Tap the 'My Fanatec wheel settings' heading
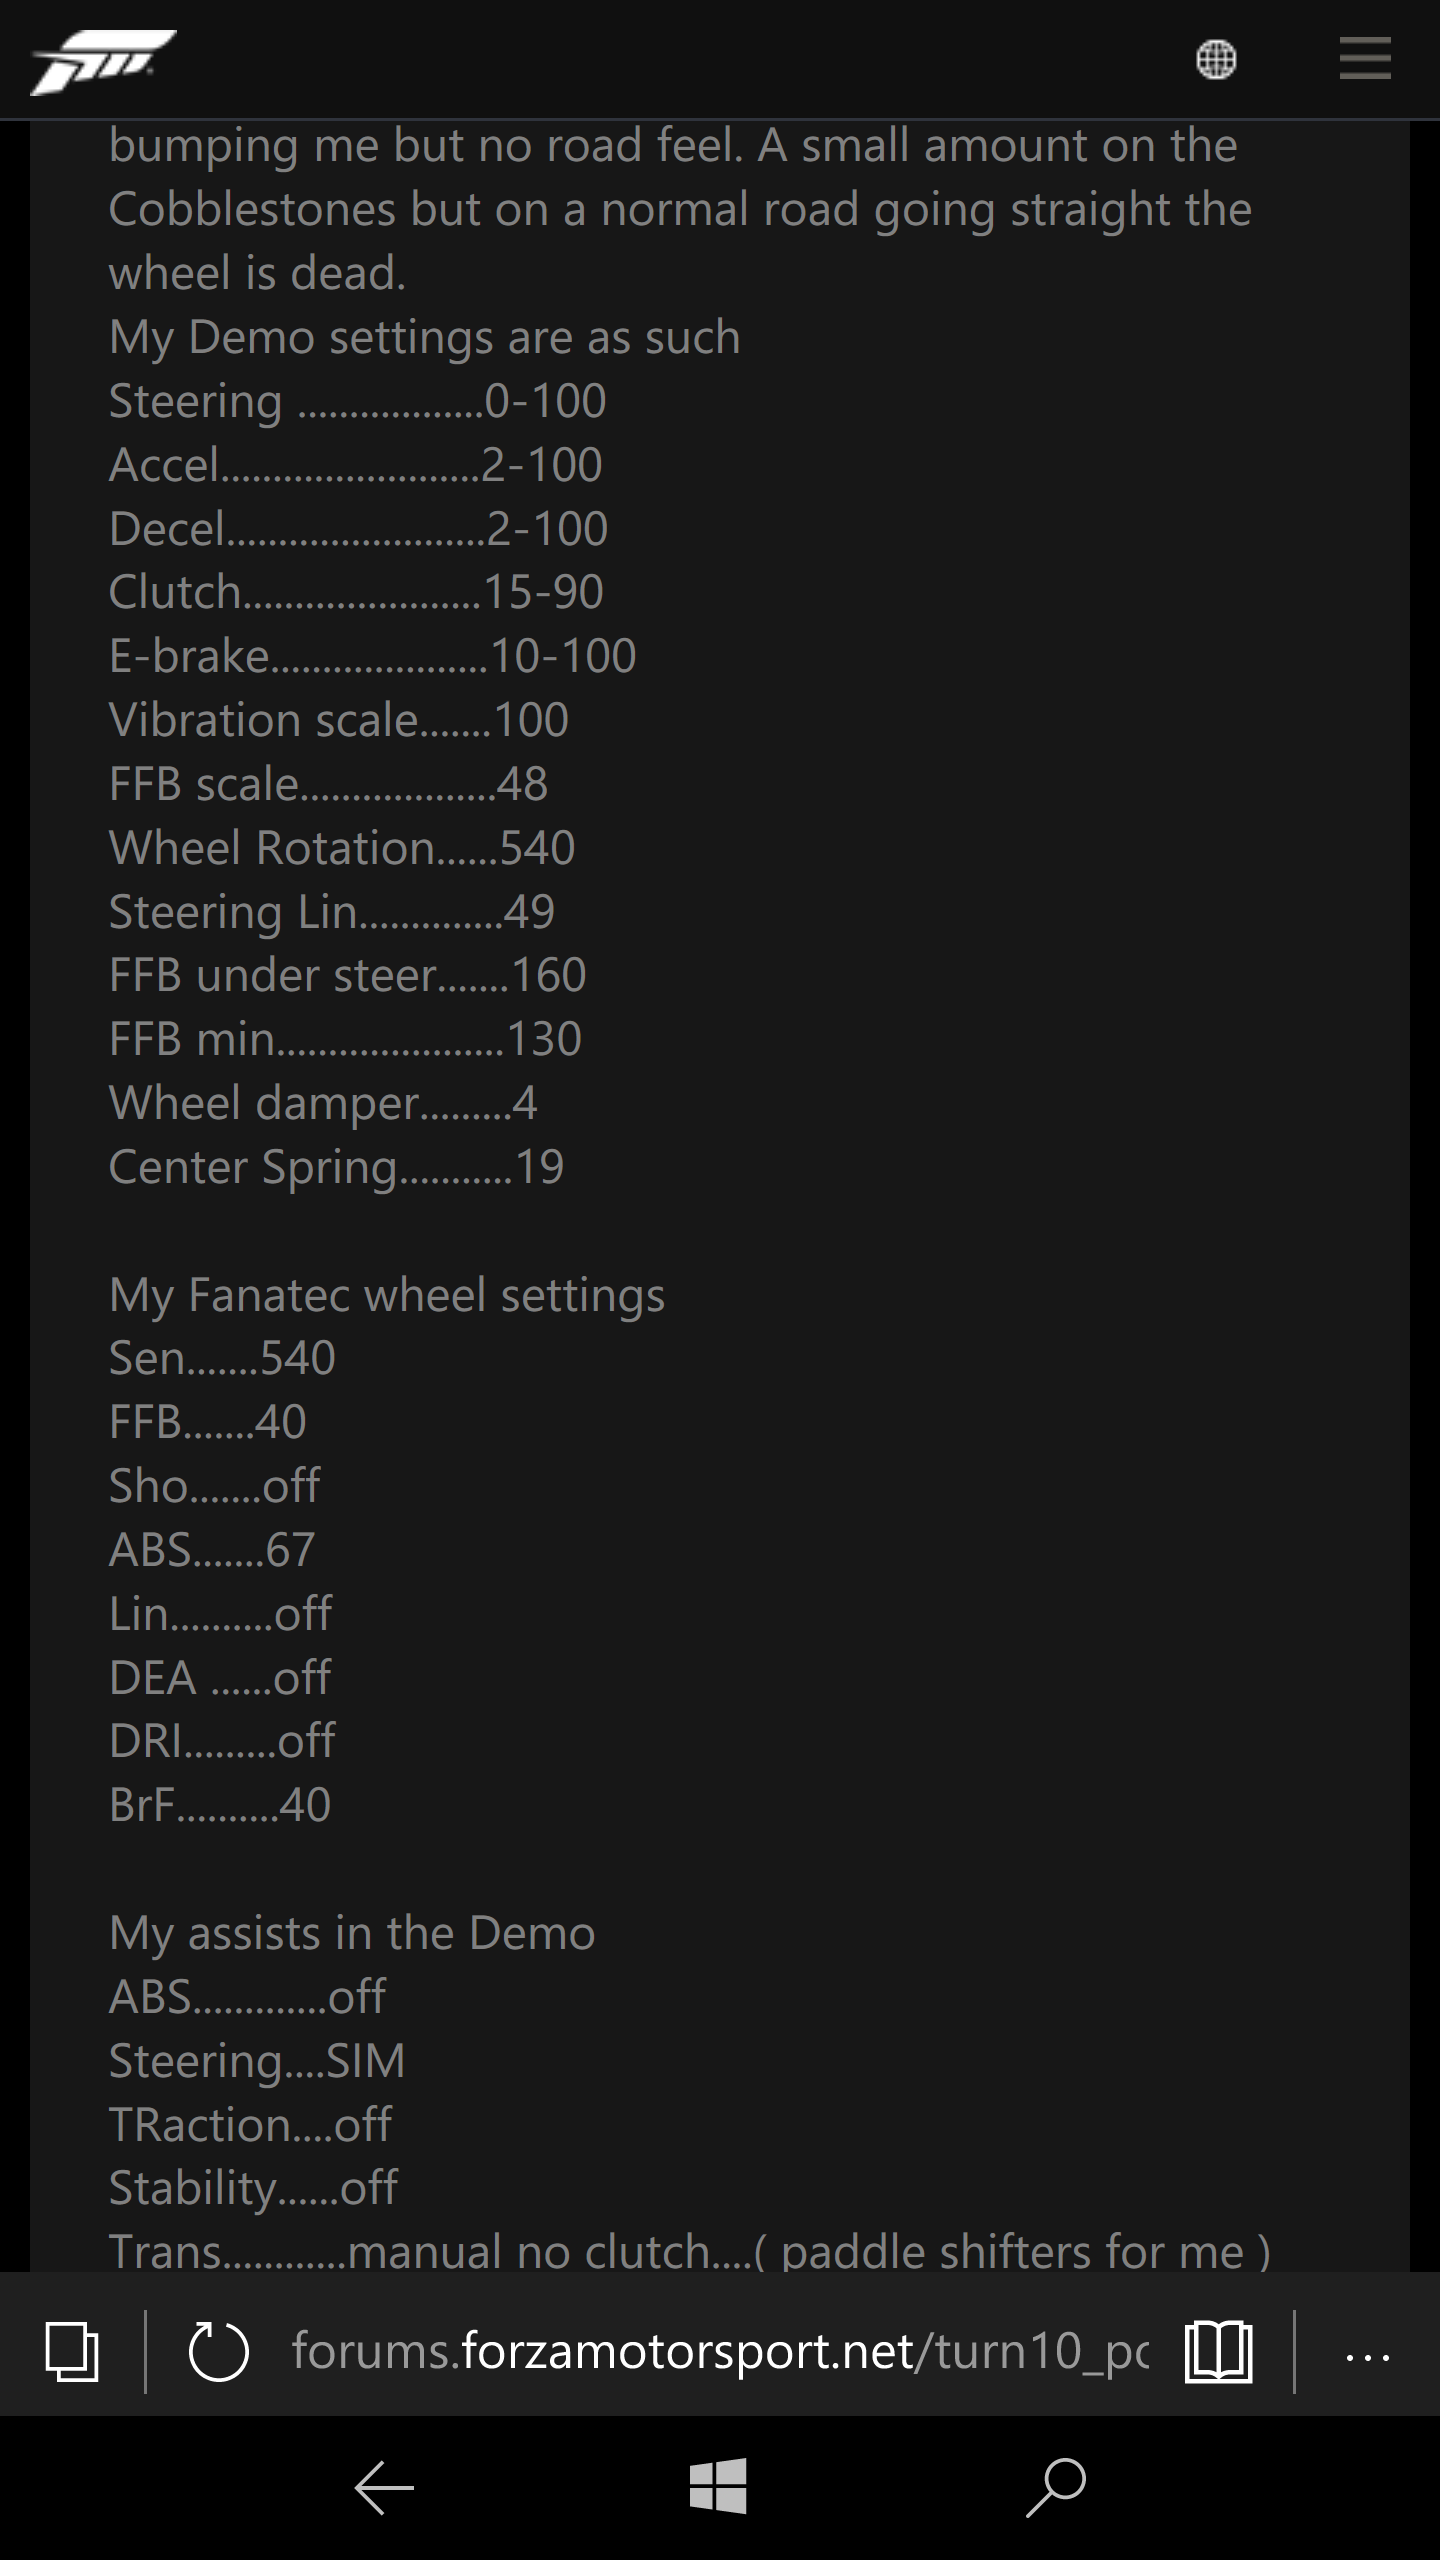Screen dimensions: 1440x2560 387,1295
